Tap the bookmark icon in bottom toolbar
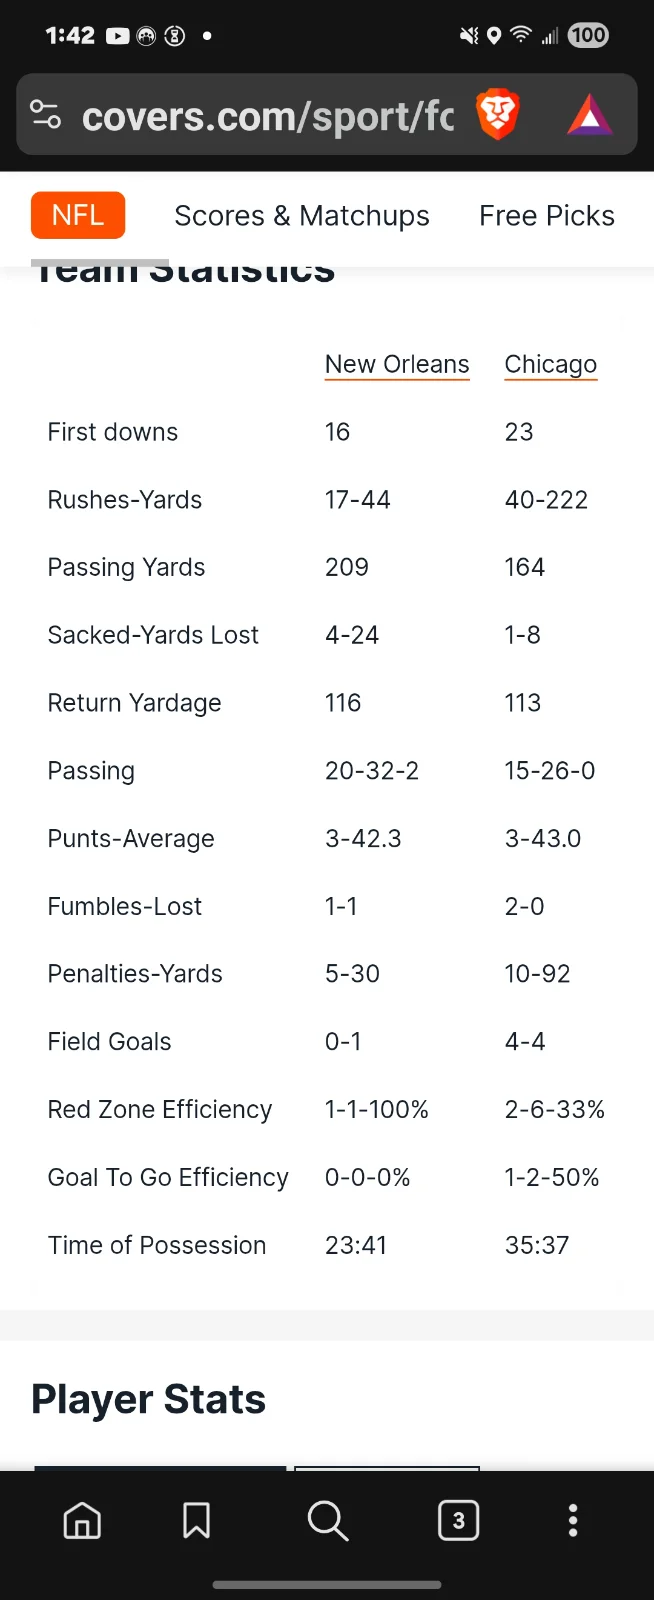This screenshot has width=654, height=1600. (196, 1521)
